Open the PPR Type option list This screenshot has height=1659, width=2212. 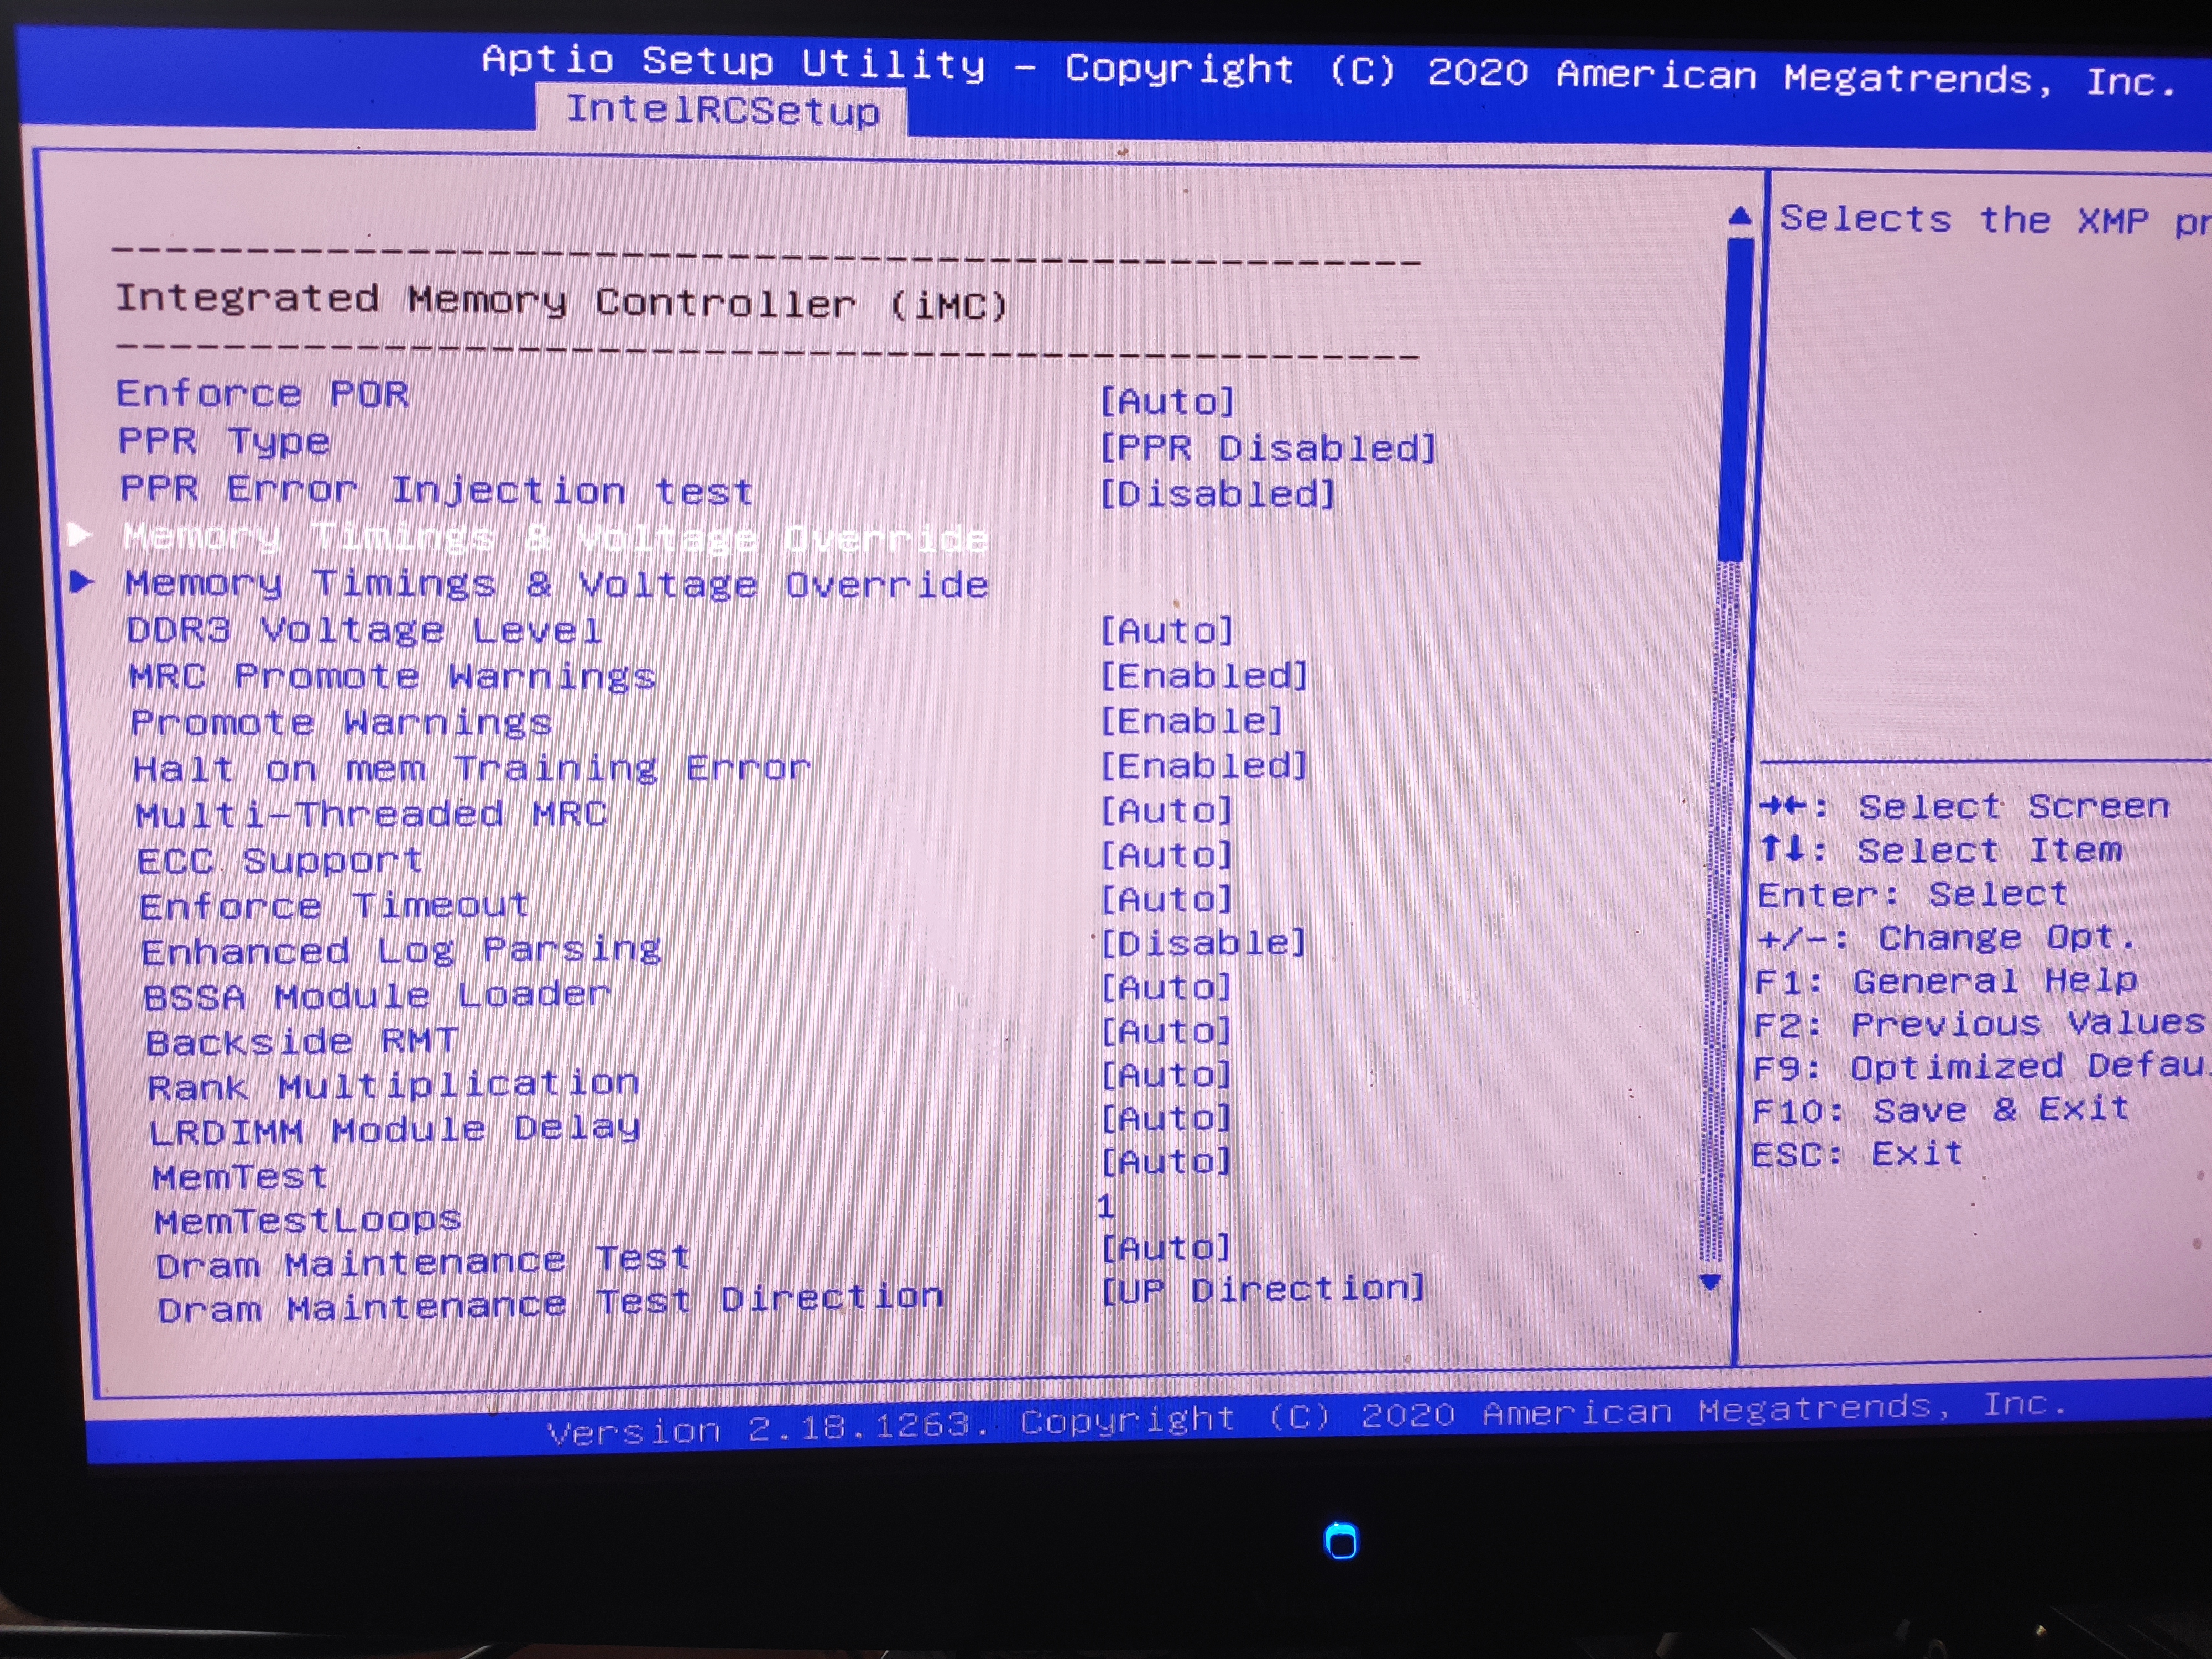point(1267,448)
